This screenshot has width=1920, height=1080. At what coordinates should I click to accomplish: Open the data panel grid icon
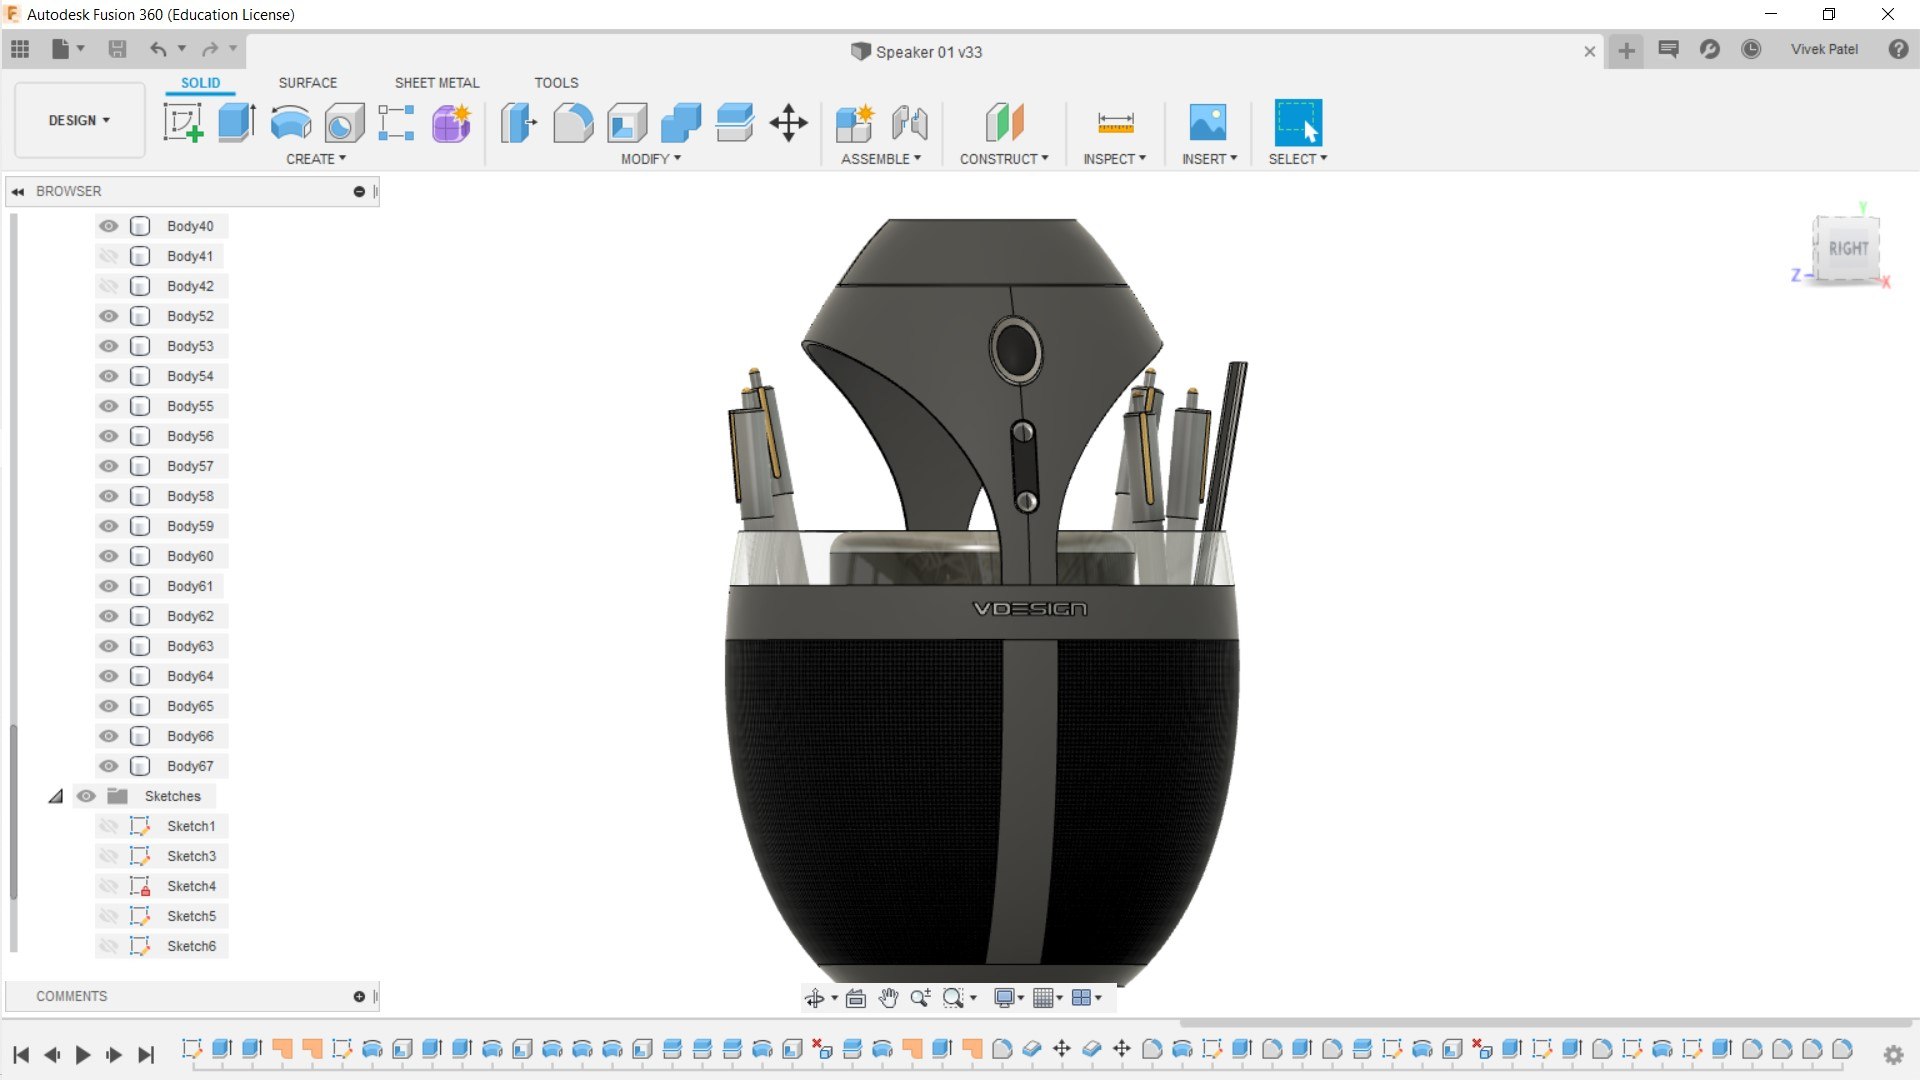click(x=20, y=48)
